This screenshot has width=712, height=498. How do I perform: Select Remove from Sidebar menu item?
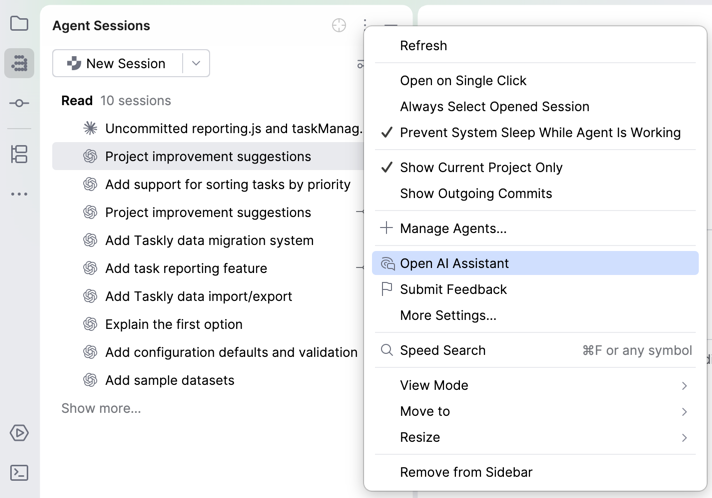point(535,472)
